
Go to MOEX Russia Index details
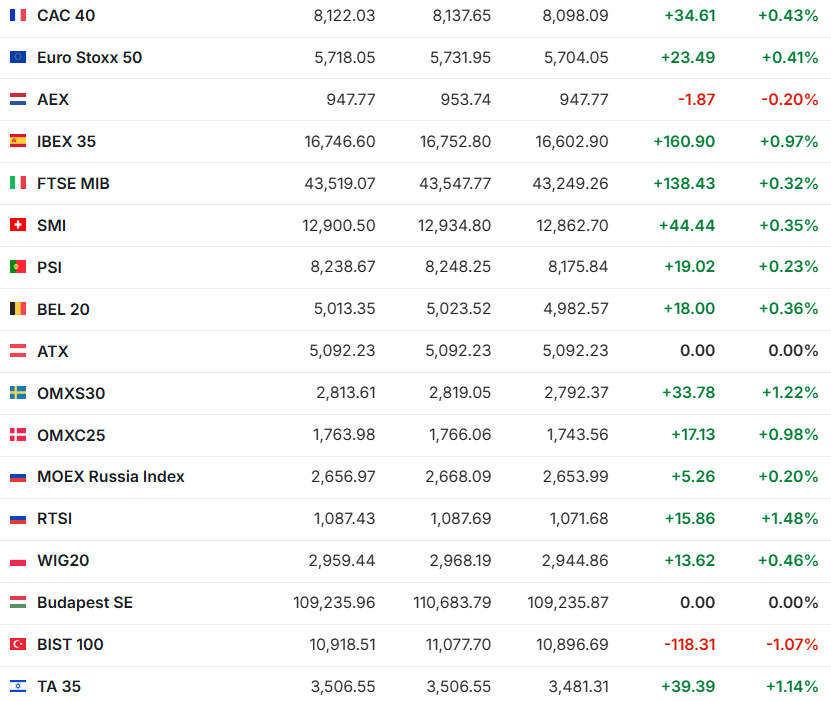pos(110,476)
